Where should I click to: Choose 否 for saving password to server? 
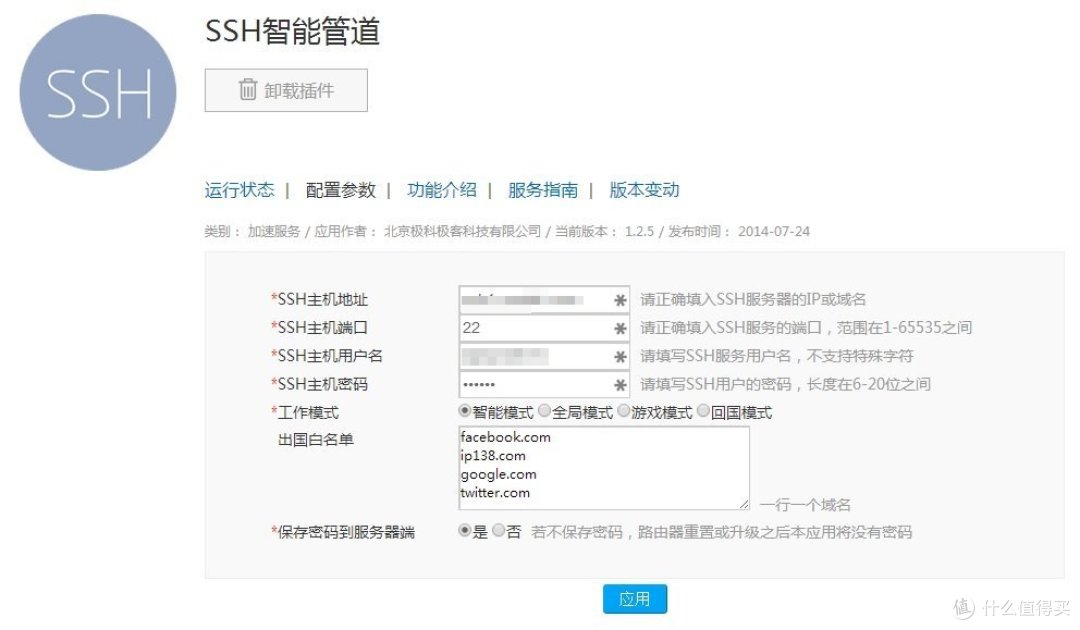coord(499,531)
